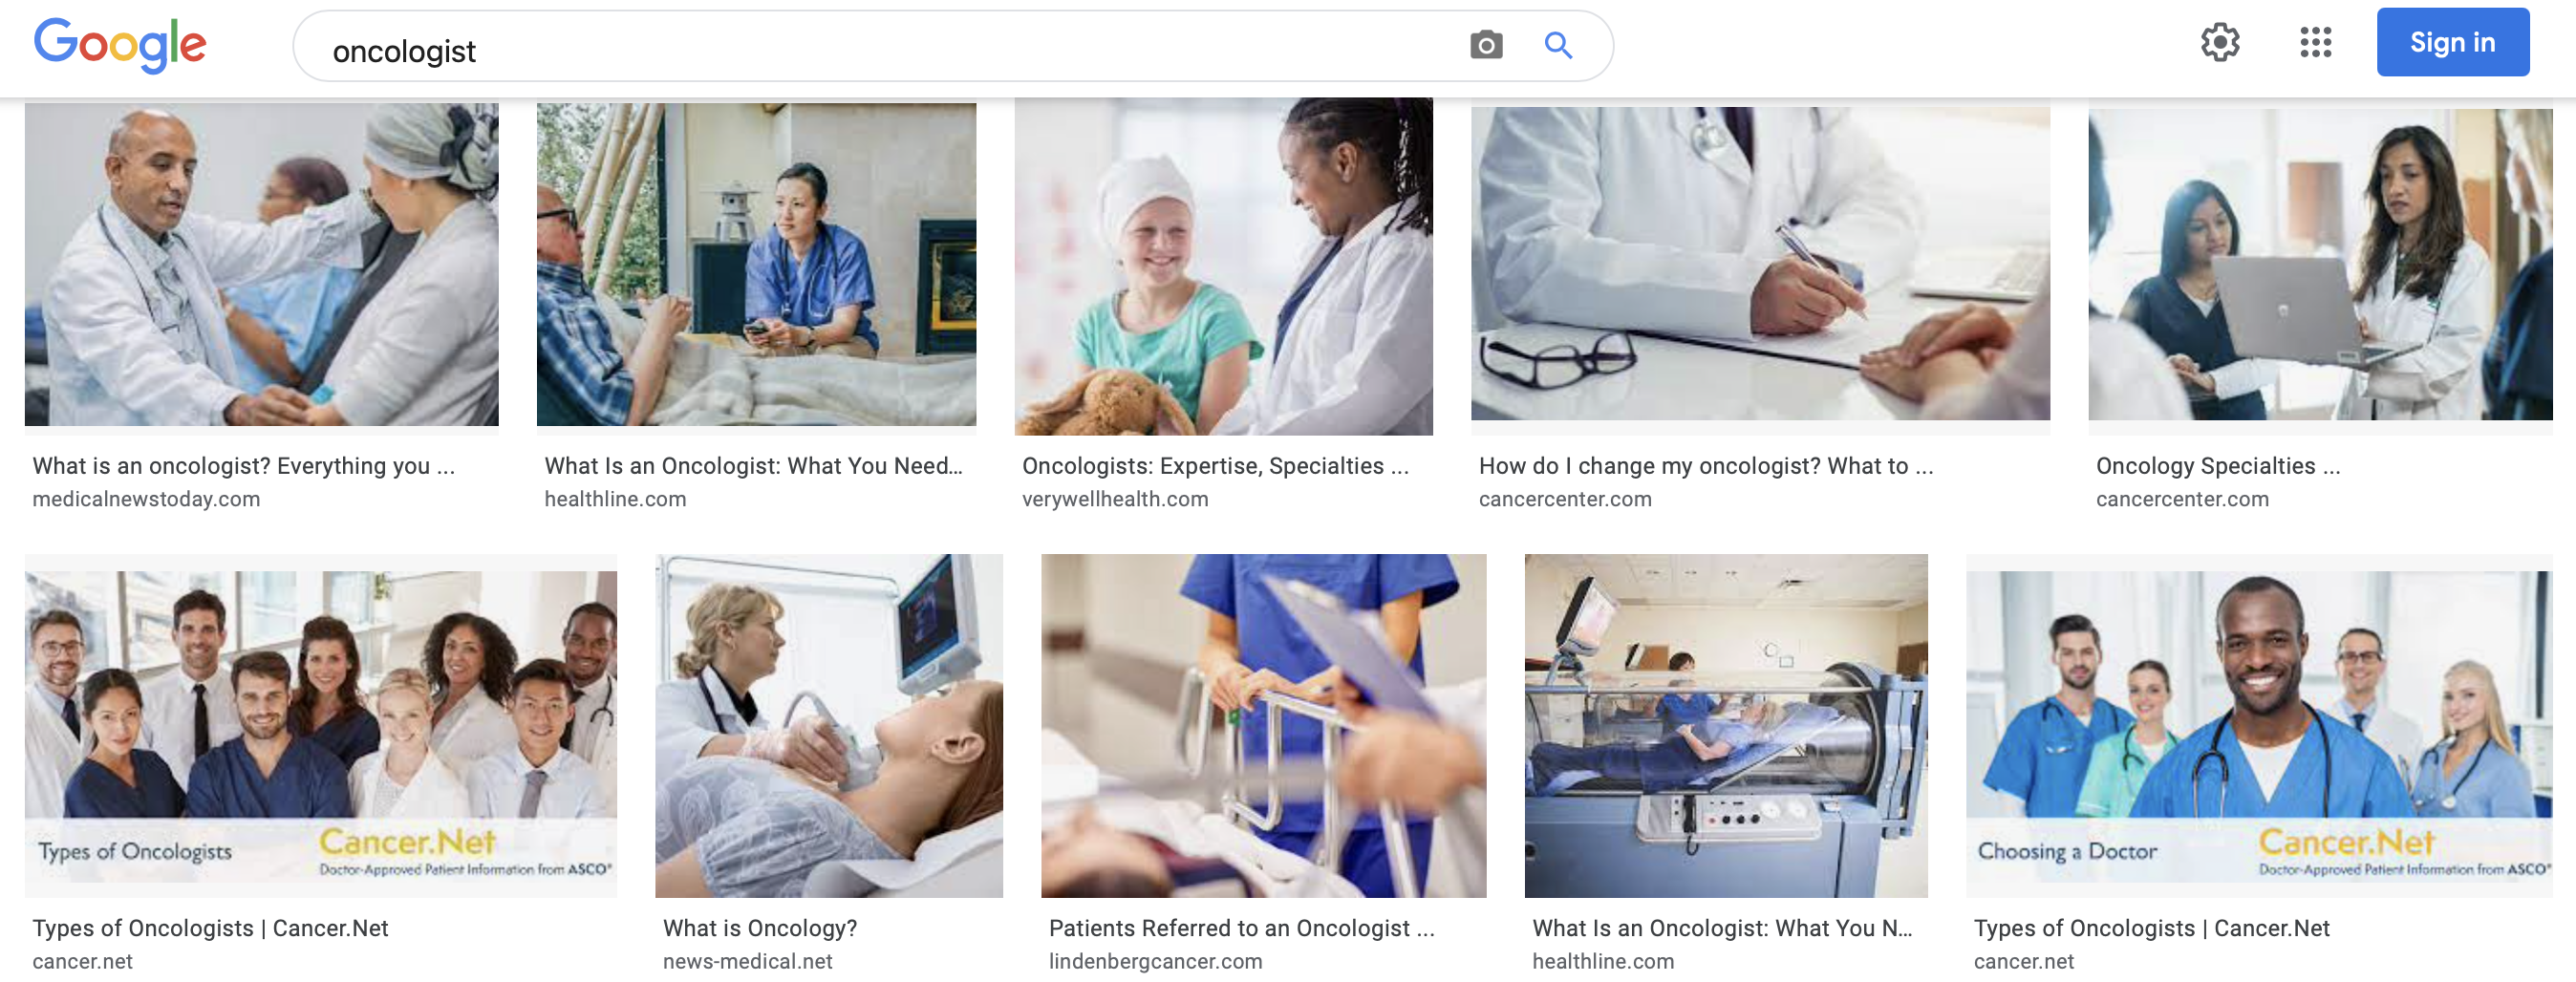The width and height of the screenshot is (2576, 982).
Task: Open the Choosing a Doctor Cancer.Net image
Action: tap(2259, 726)
